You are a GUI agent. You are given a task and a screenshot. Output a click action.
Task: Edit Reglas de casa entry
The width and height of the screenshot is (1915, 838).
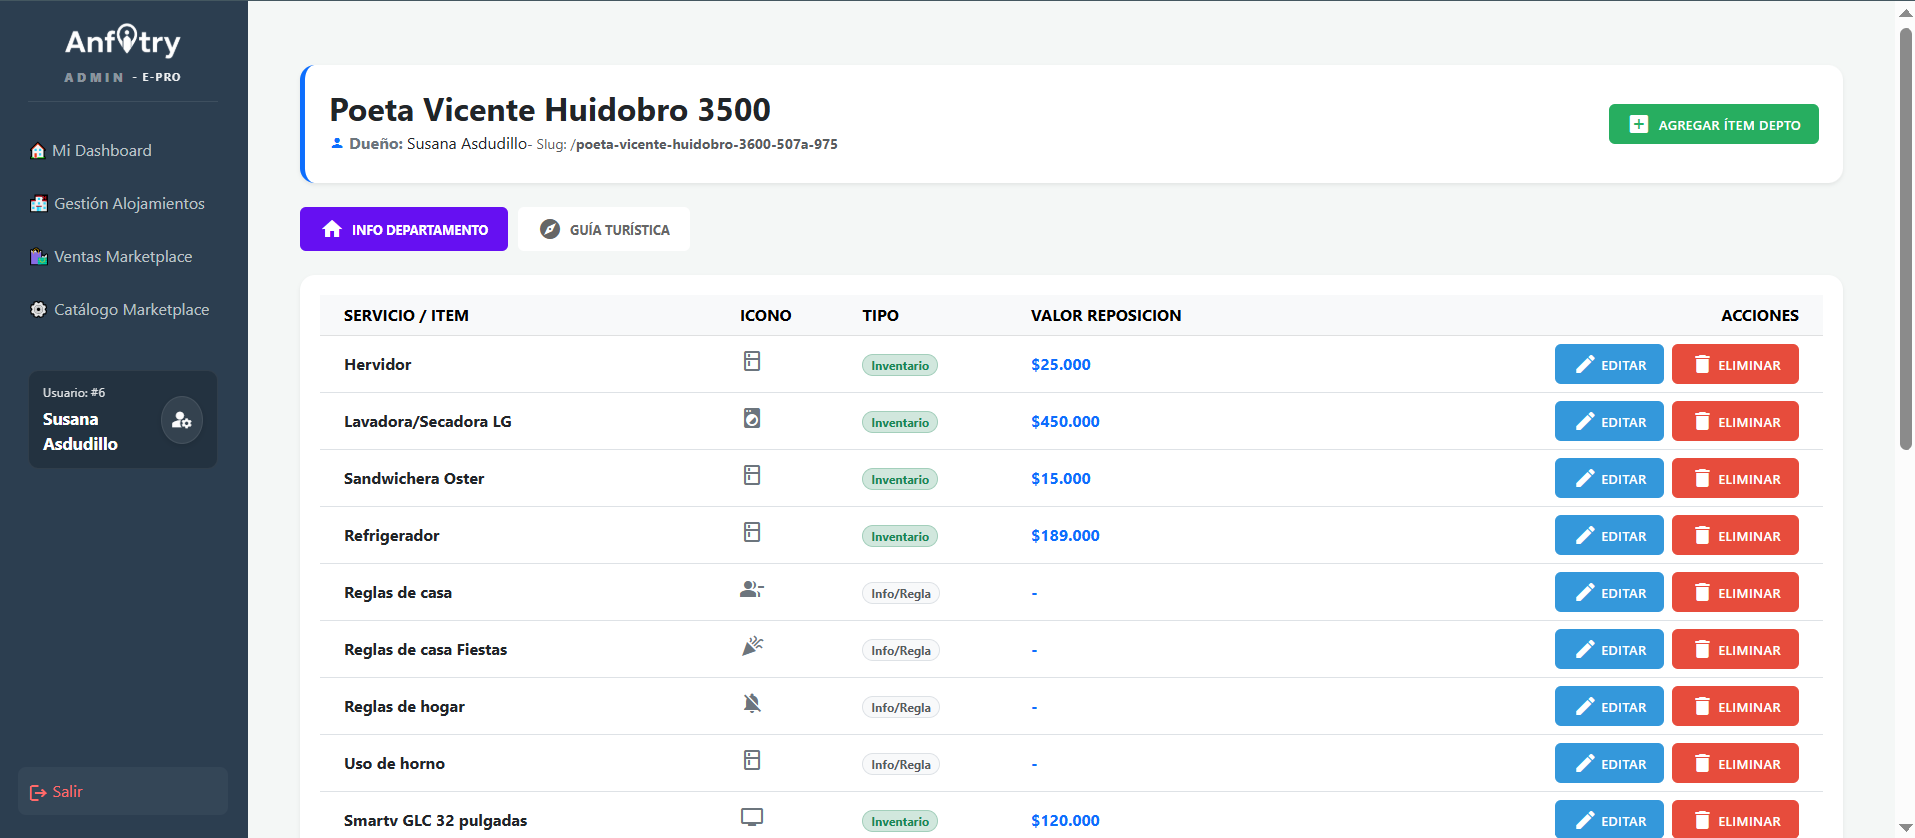click(x=1609, y=592)
